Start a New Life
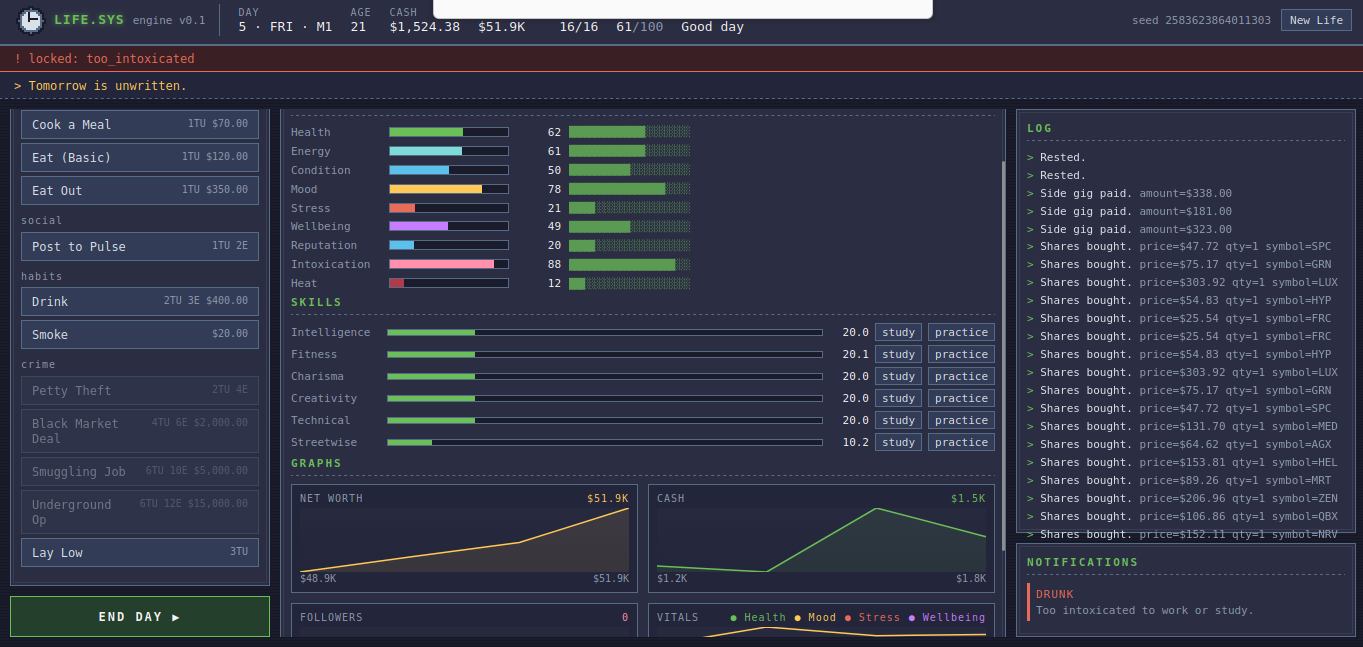Viewport: 1363px width, 647px height. 1316,20
